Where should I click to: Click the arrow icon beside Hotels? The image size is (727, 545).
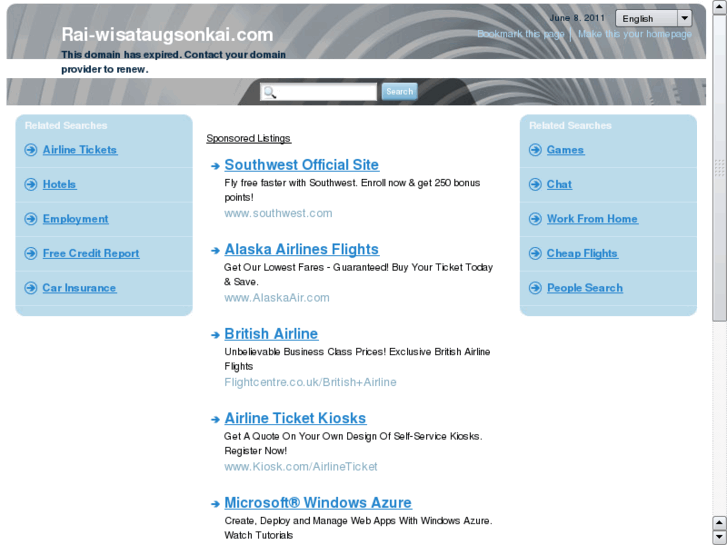[31, 185]
